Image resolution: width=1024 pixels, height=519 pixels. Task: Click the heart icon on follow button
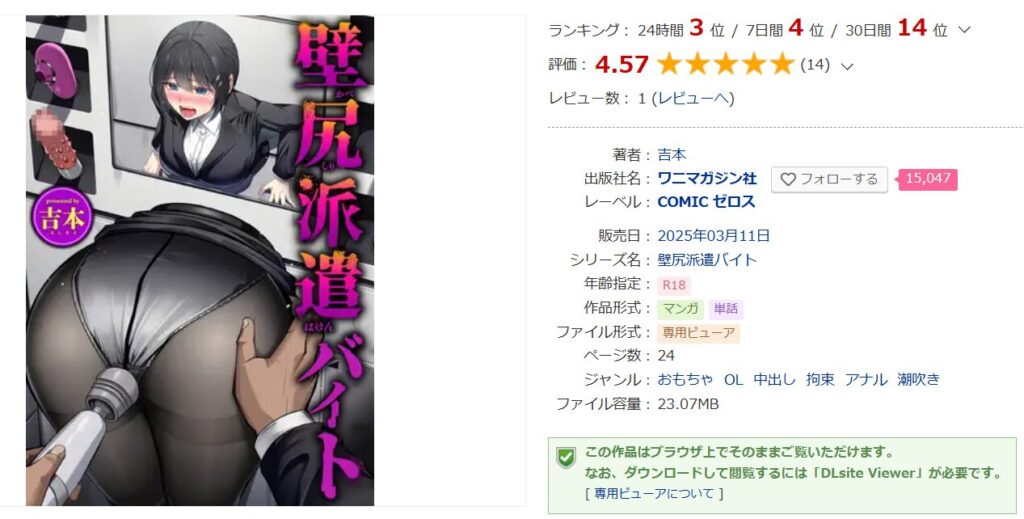788,179
